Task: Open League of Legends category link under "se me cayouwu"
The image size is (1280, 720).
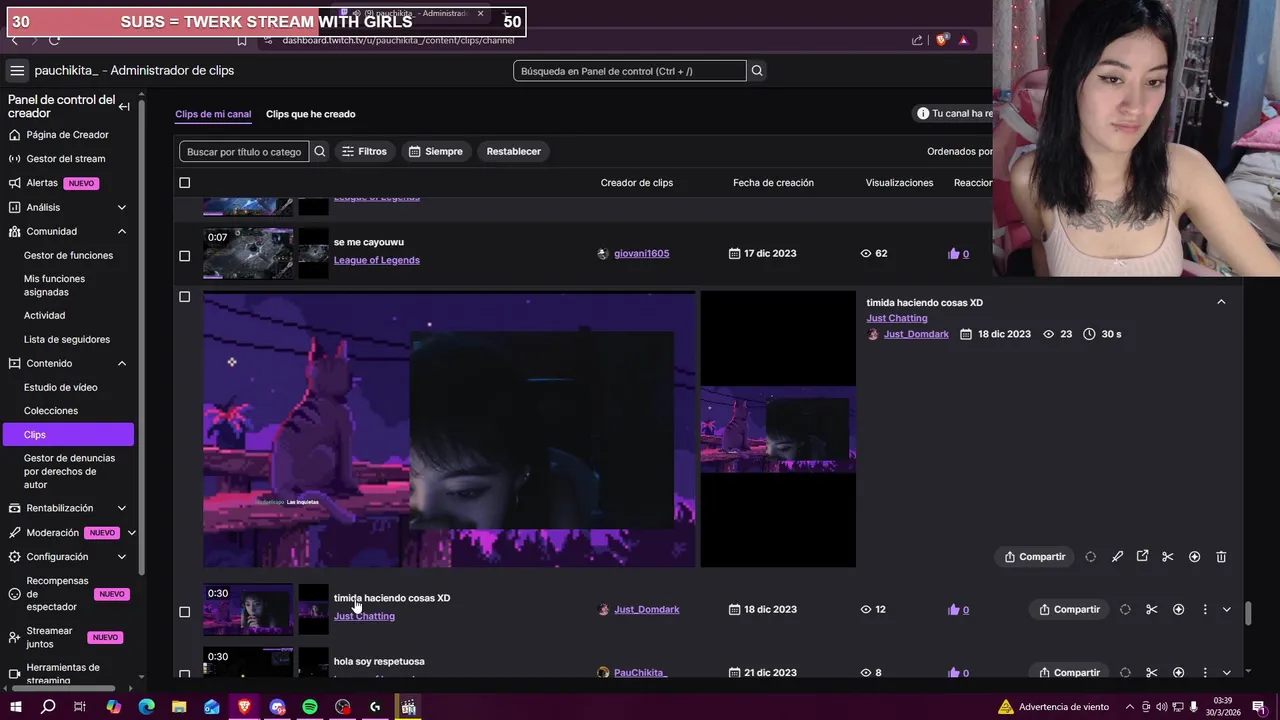Action: point(377,260)
